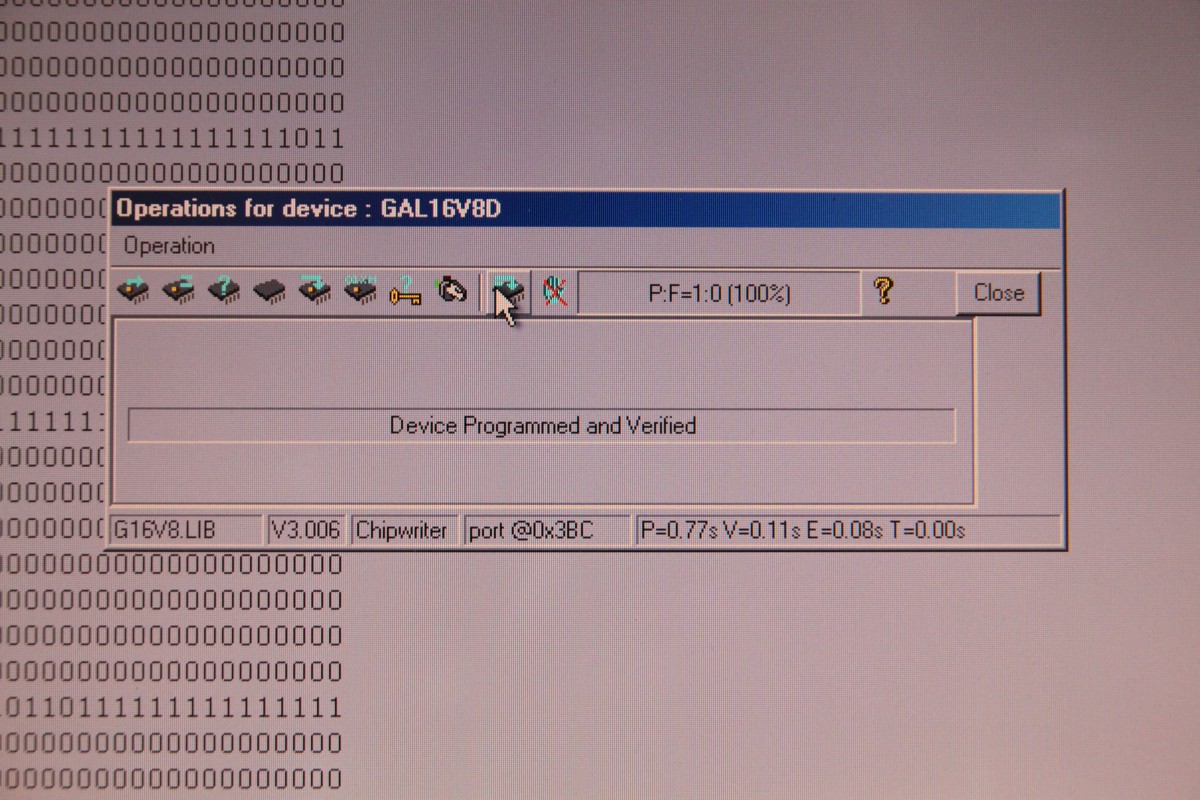The image size is (1200, 800).
Task: Click the chip icon with down arrow
Action: click(x=314, y=291)
